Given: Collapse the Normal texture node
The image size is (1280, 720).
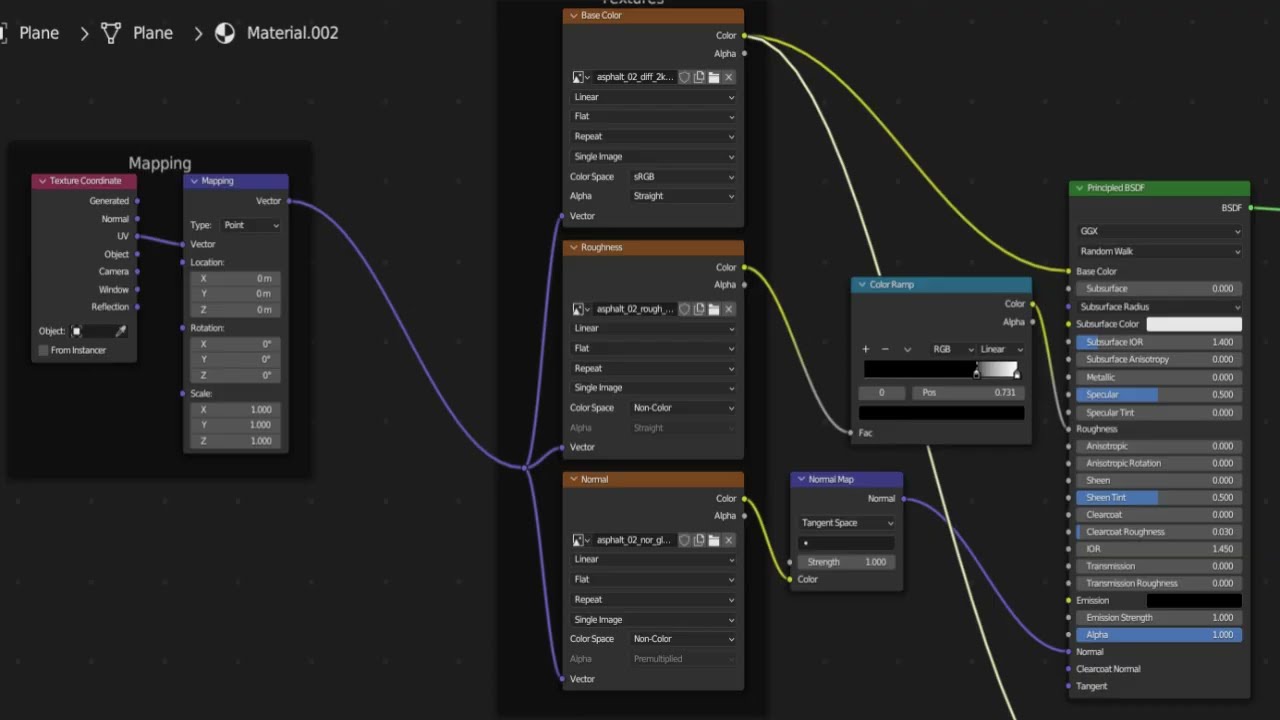Looking at the screenshot, I should click(x=574, y=479).
